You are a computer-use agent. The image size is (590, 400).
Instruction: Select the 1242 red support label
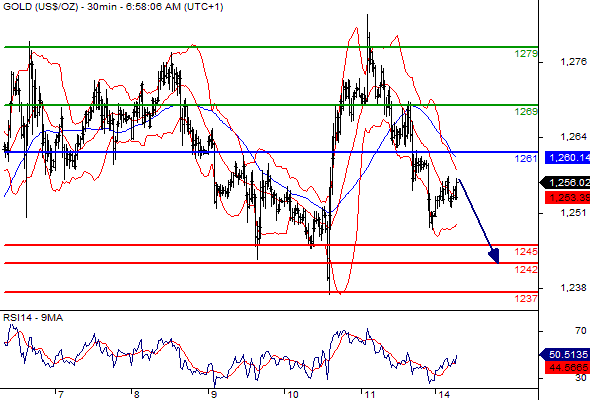click(526, 269)
